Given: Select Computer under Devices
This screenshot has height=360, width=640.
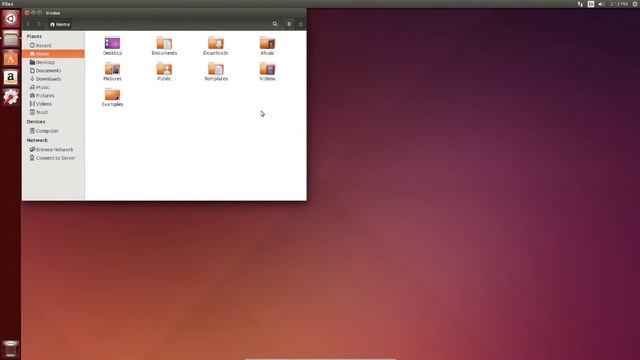Looking at the screenshot, I should point(53,131).
